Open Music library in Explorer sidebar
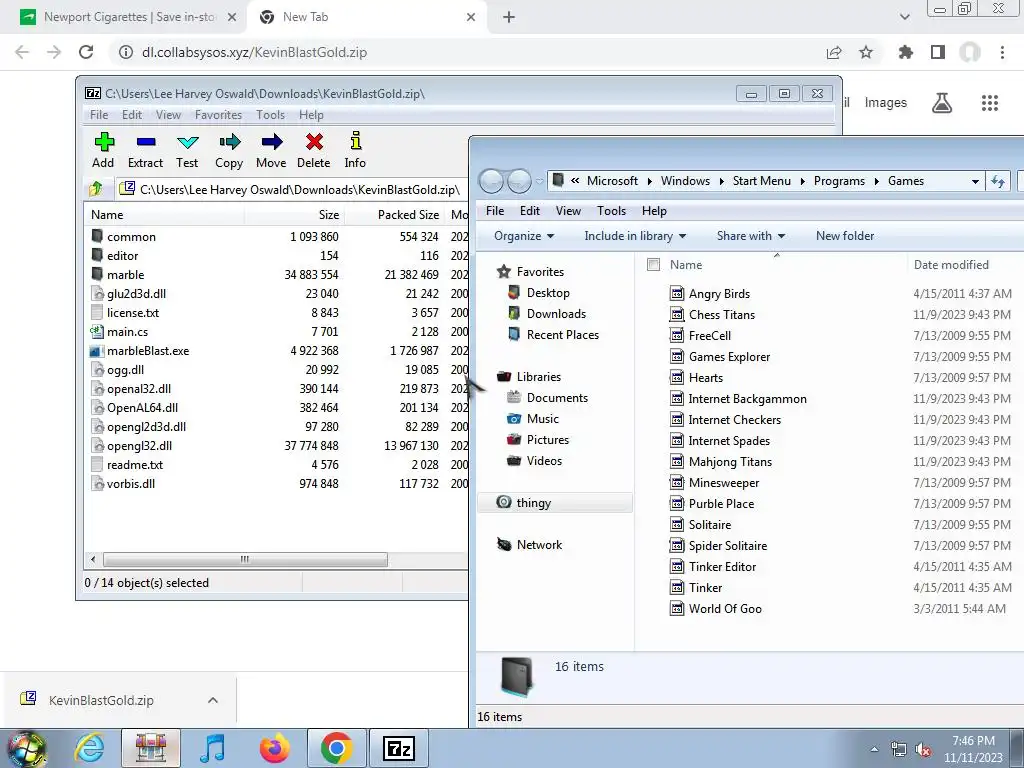The height and width of the screenshot is (768, 1024). 542,419
